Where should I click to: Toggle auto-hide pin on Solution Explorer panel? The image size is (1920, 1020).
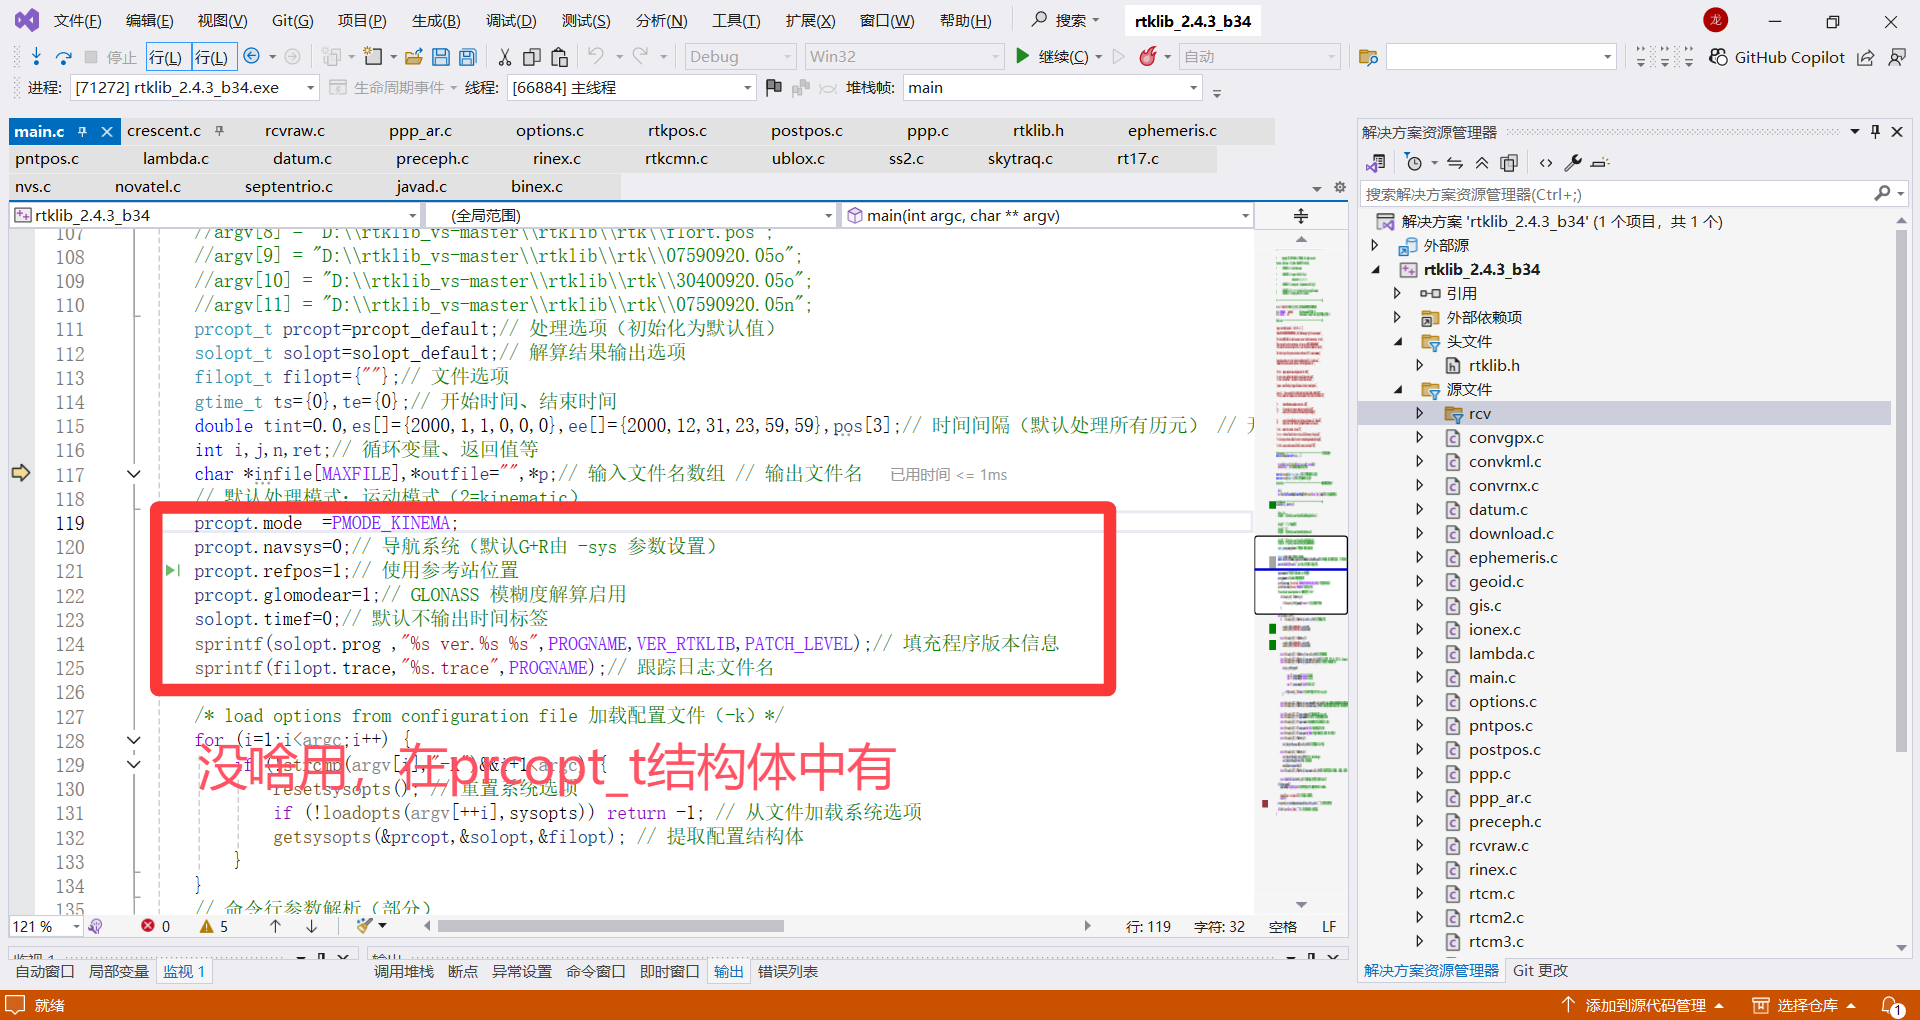point(1875,131)
